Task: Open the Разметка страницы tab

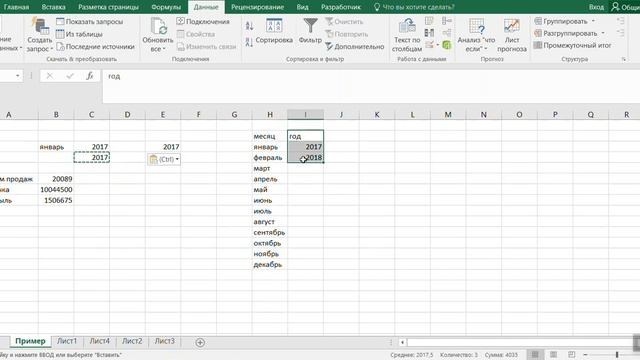Action: (x=108, y=7)
